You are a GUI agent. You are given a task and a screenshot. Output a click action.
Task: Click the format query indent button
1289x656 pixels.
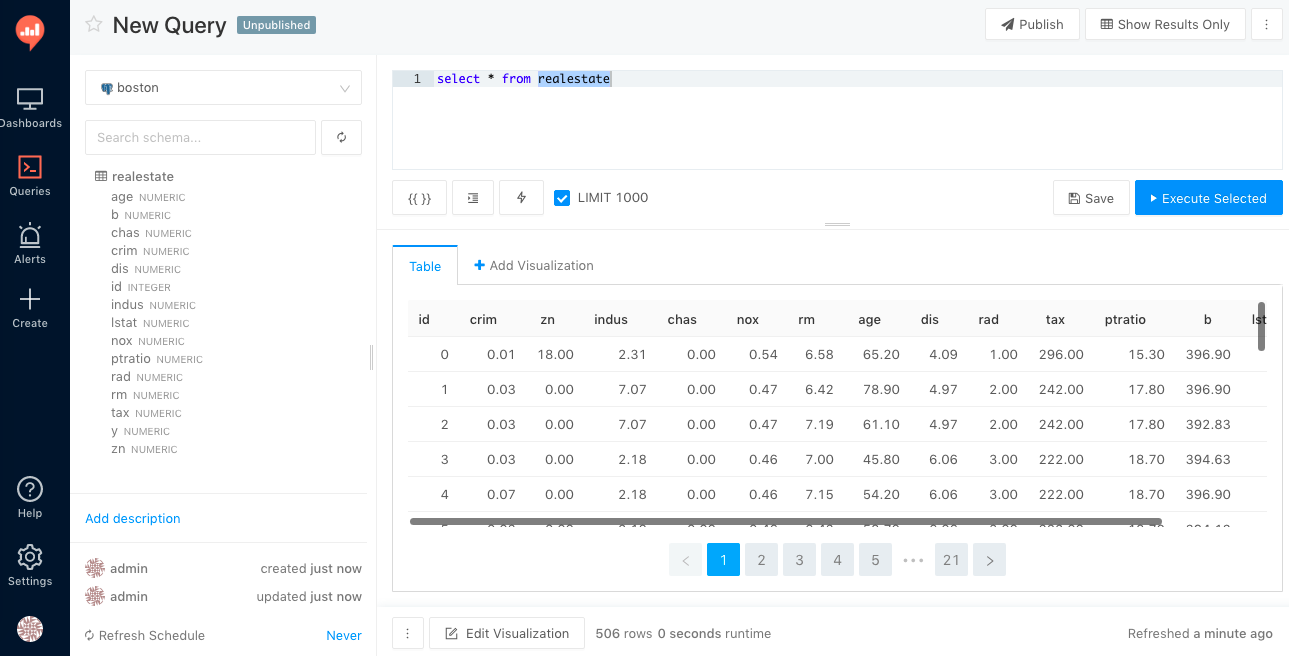point(473,198)
